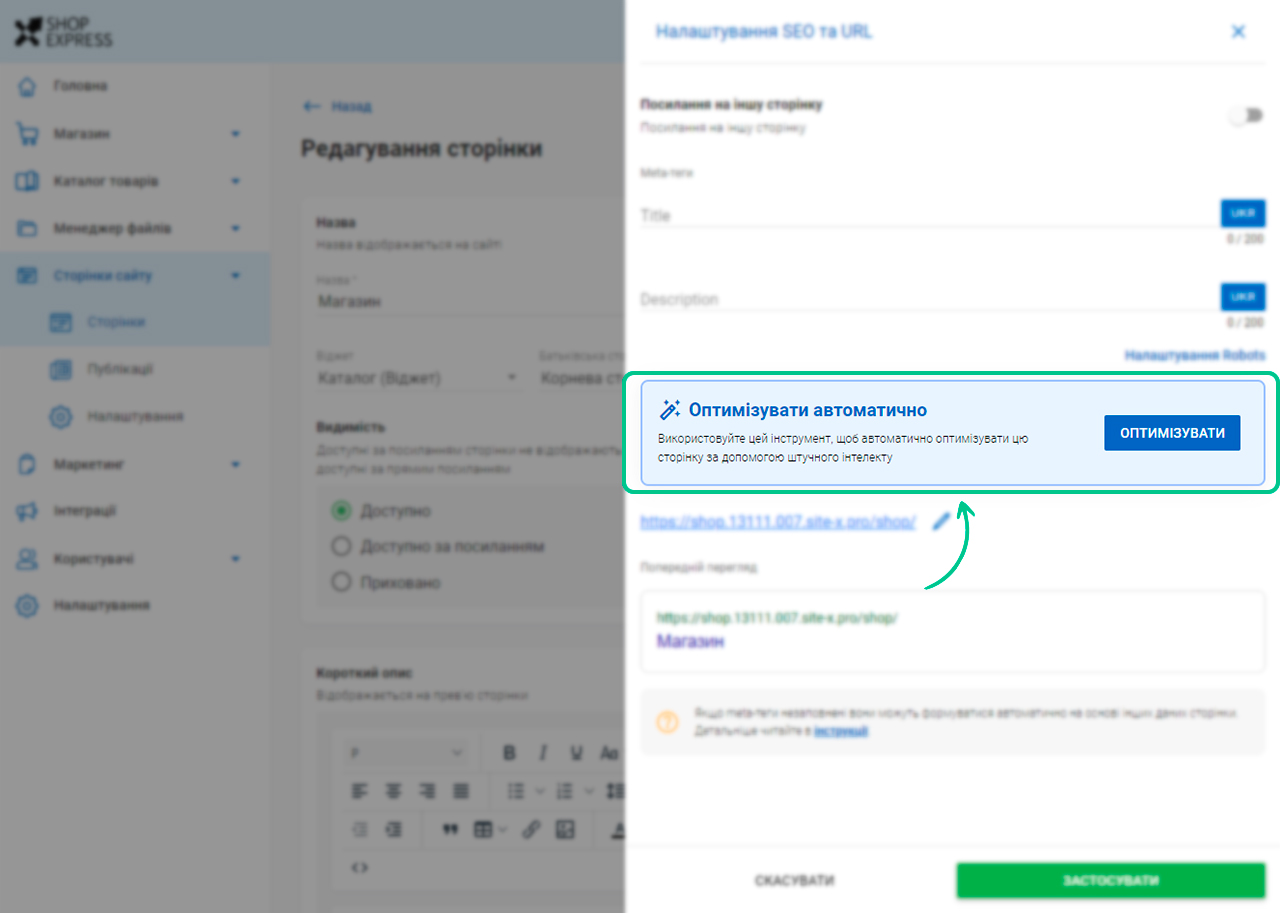Insert media using image icon in editor
1280x913 pixels.
pyautogui.click(x=565, y=829)
